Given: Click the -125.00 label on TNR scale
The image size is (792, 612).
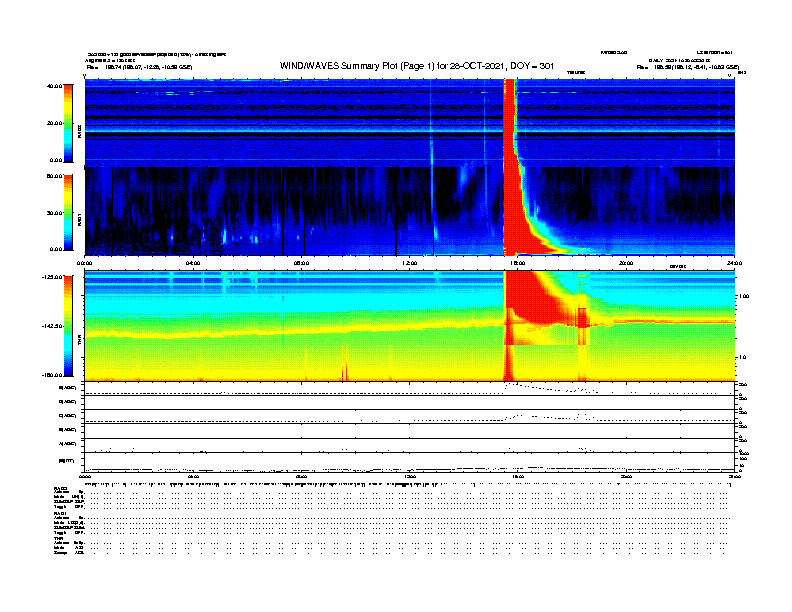Looking at the screenshot, I should coord(52,277).
